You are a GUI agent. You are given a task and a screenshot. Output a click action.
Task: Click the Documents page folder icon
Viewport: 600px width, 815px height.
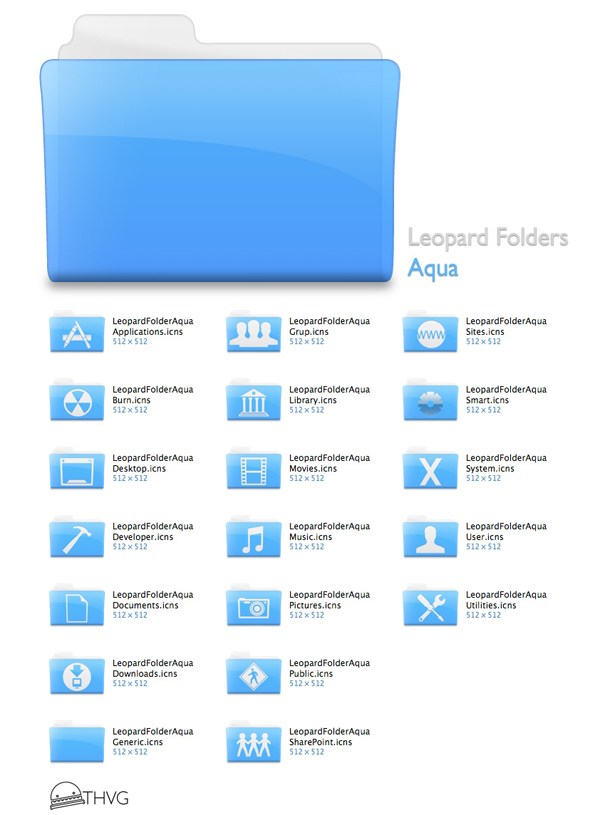(77, 605)
